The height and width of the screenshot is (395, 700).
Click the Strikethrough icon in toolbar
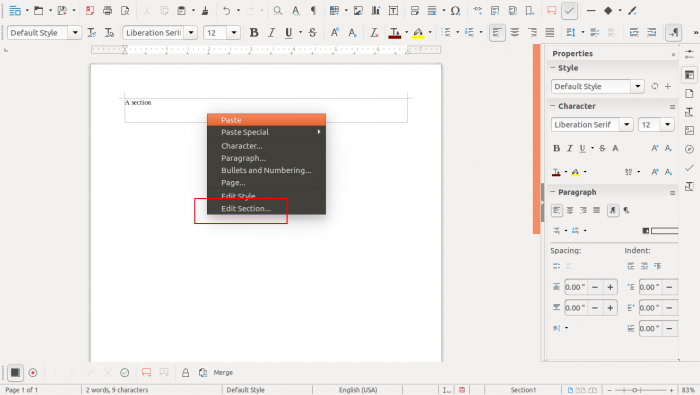(312, 33)
